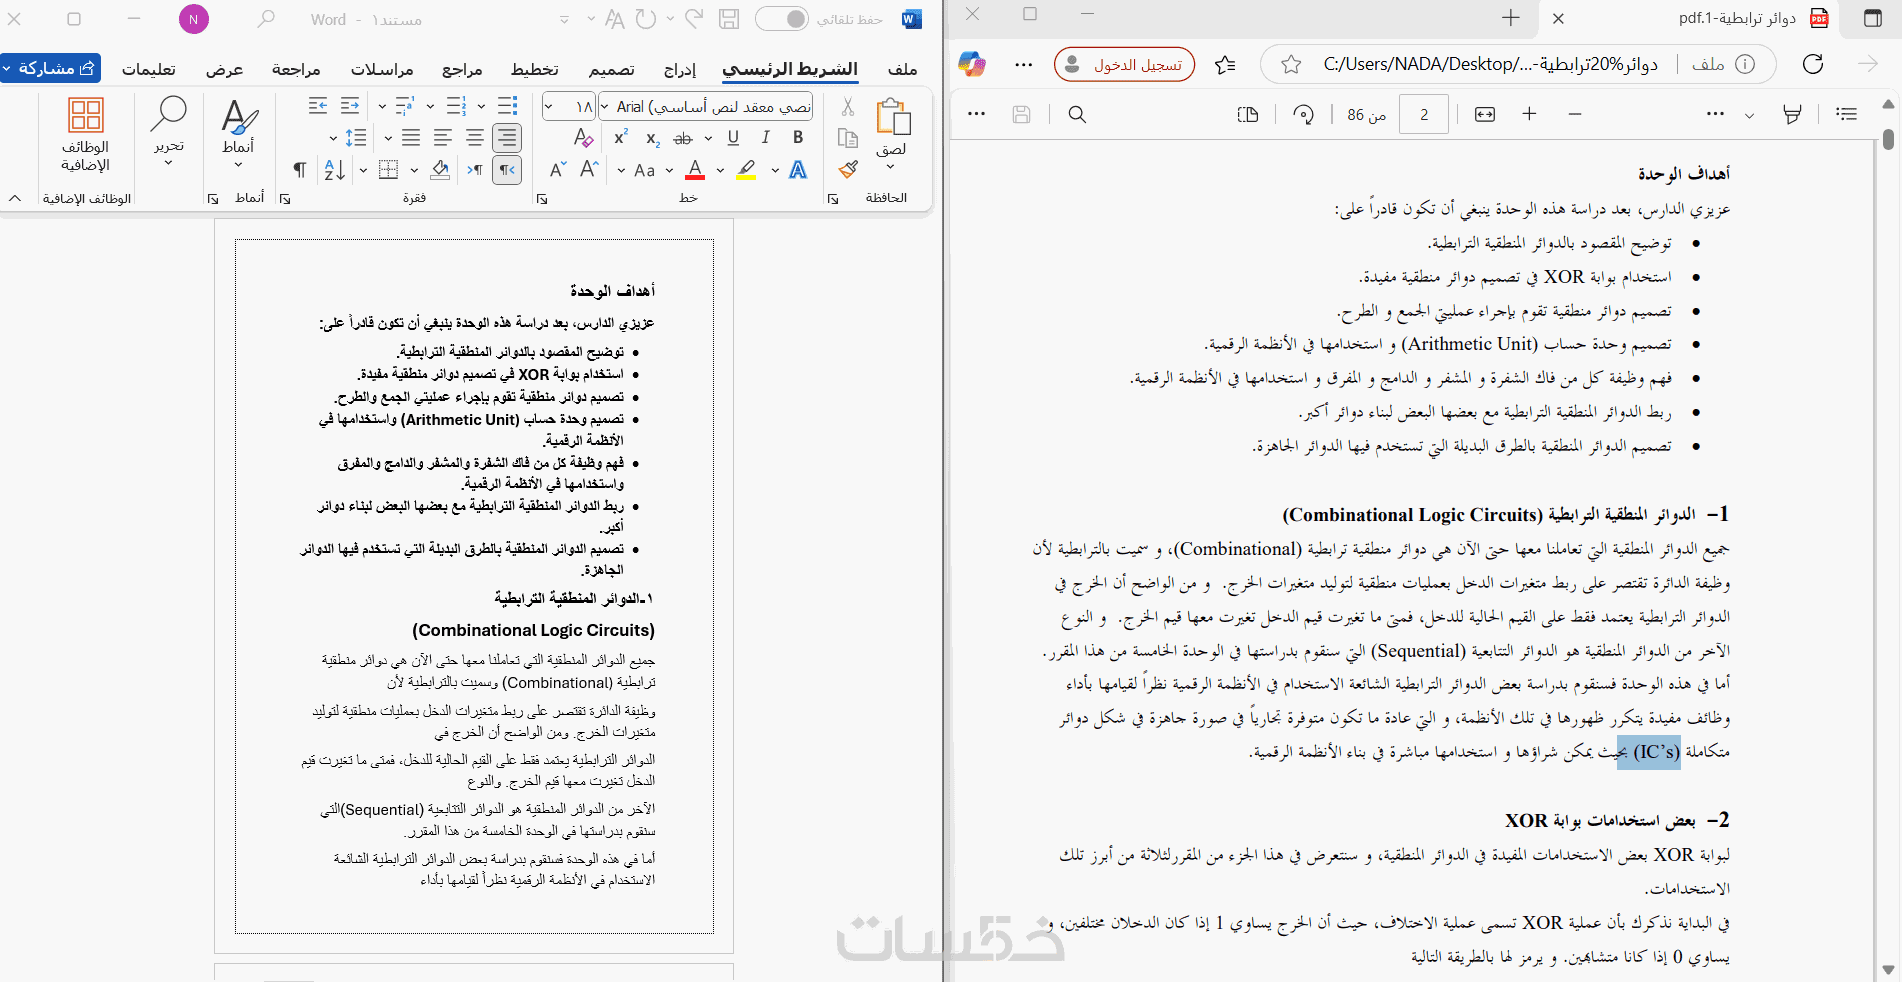
Task: Toggle Strikethrough formatting
Action: click(683, 138)
